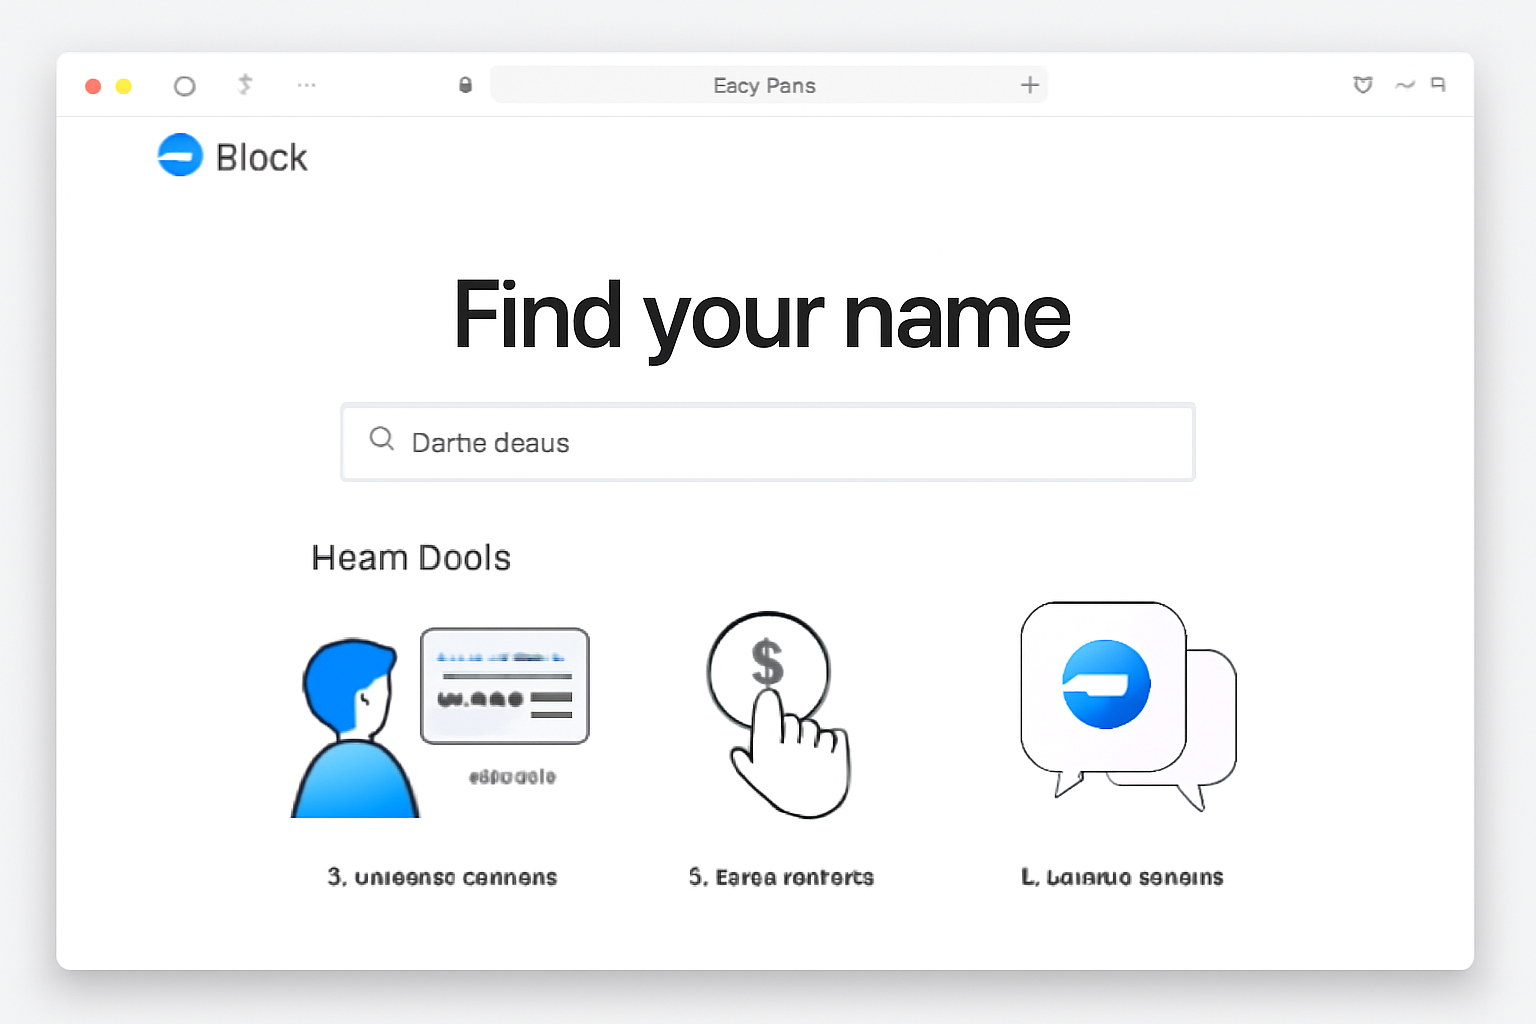This screenshot has height=1024, width=1536.
Task: Open a new tab with the plus button
Action: [x=1029, y=85]
